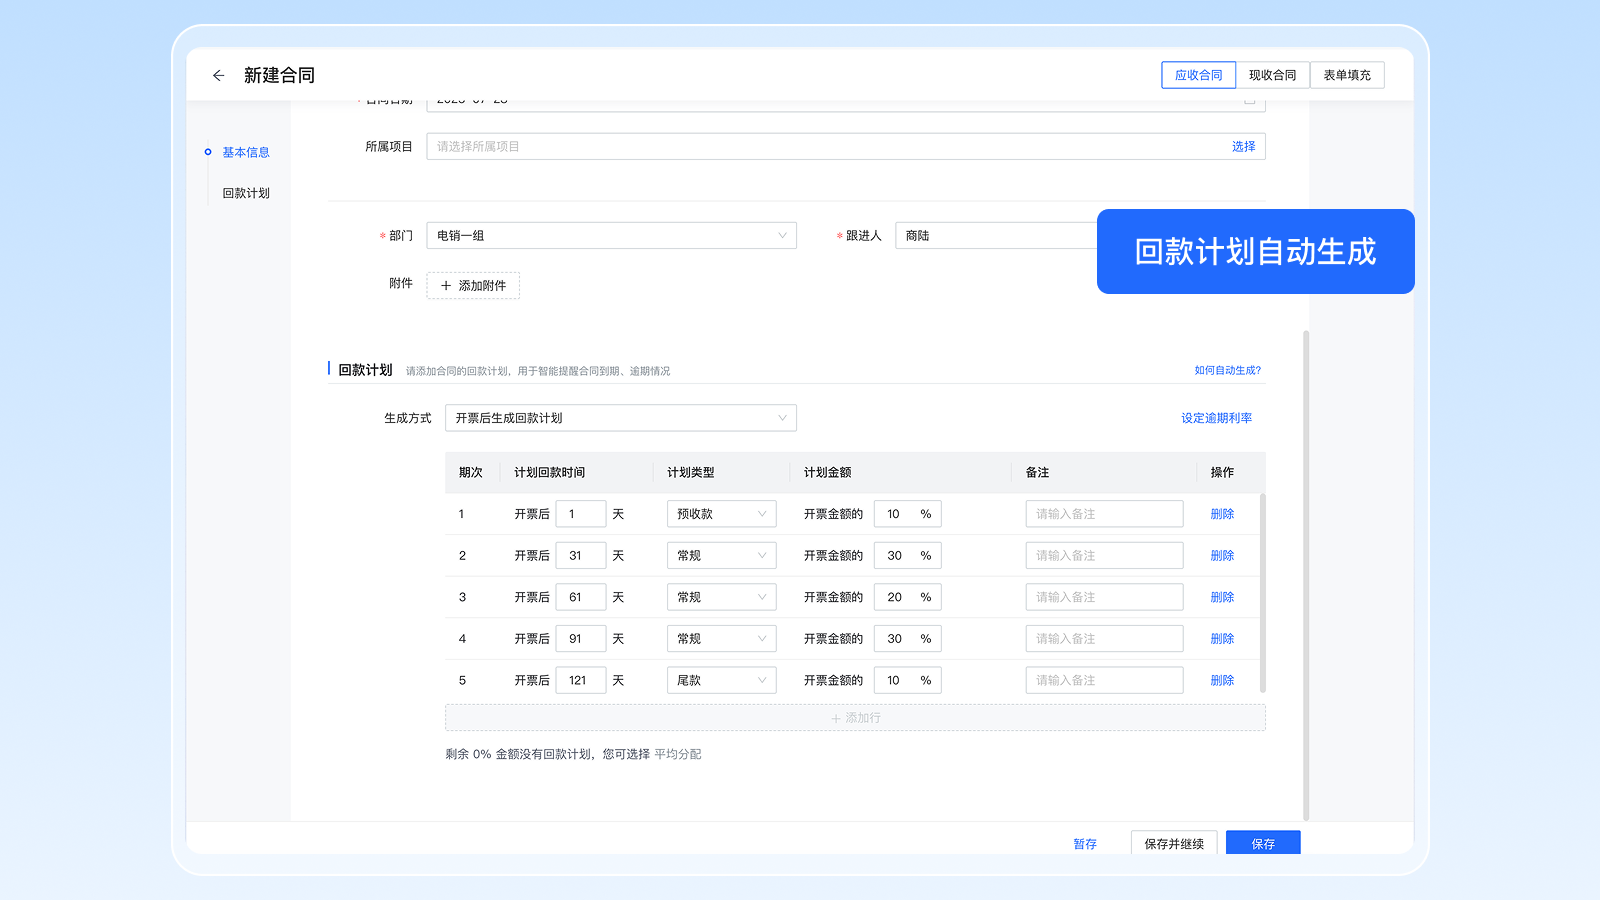The height and width of the screenshot is (900, 1600).
Task: Open the 部门 dropdown showing 电销一组
Action: (611, 236)
